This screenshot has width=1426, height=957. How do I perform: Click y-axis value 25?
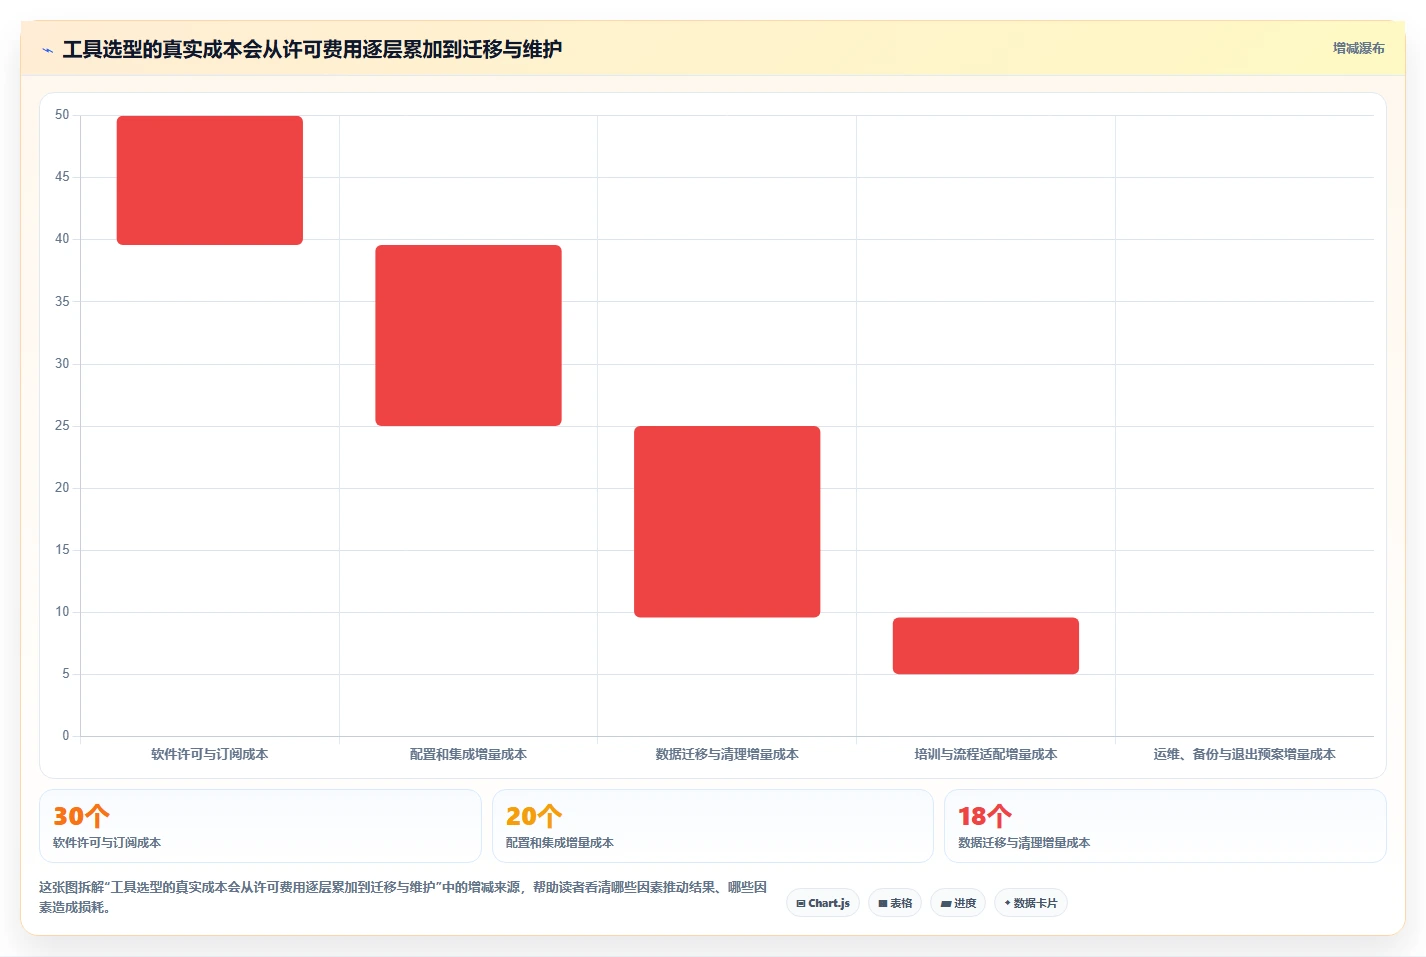tap(62, 426)
